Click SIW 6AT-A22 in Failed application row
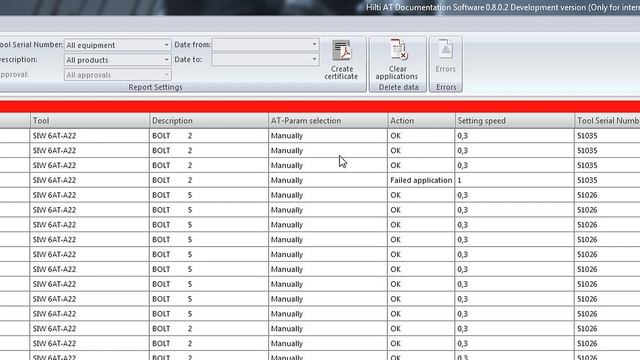This screenshot has height=360, width=640. click(x=54, y=180)
